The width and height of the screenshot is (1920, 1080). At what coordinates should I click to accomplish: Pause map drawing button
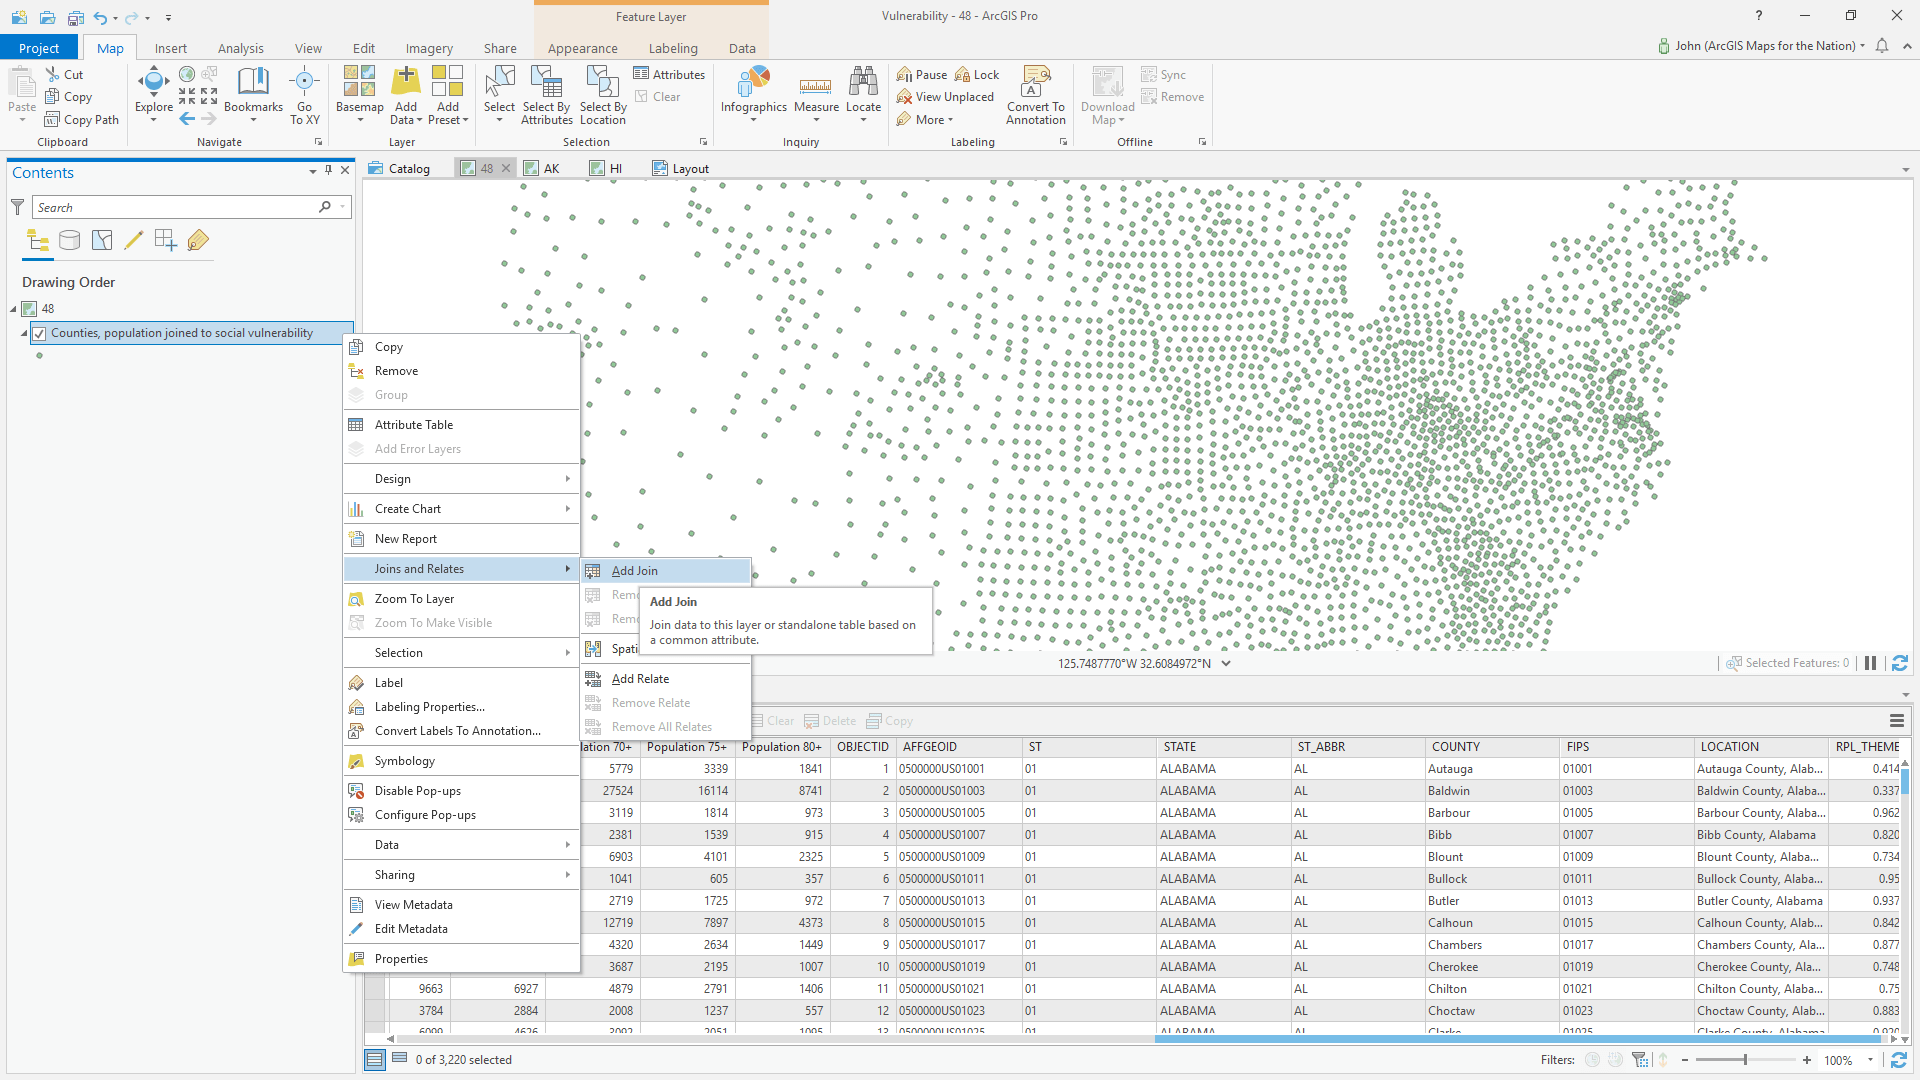pos(1870,663)
